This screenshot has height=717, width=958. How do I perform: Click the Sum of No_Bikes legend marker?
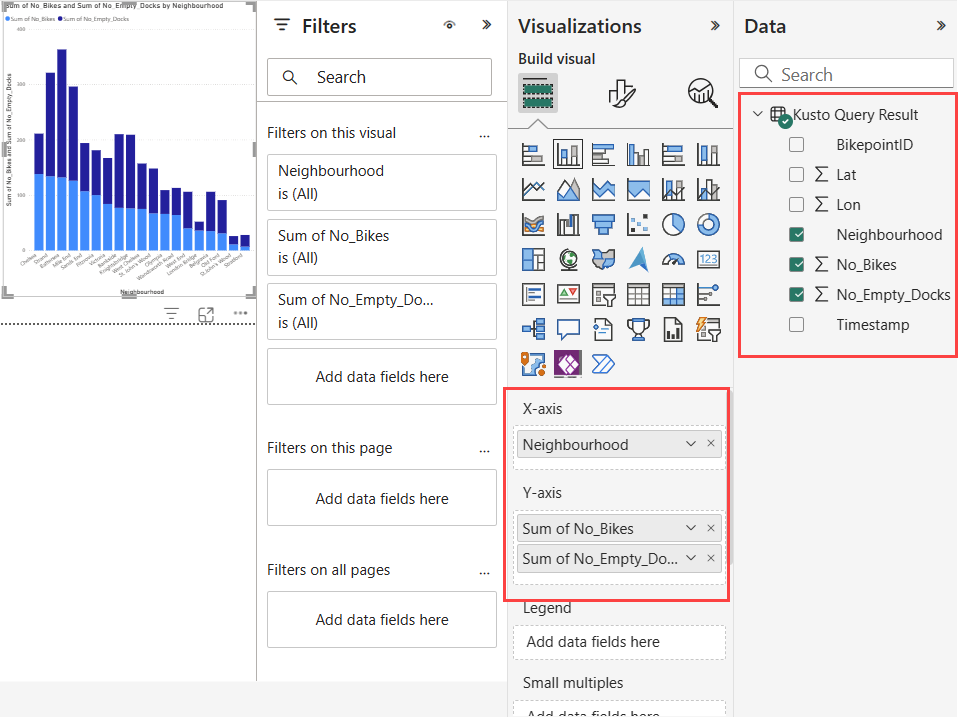pyautogui.click(x=7, y=19)
